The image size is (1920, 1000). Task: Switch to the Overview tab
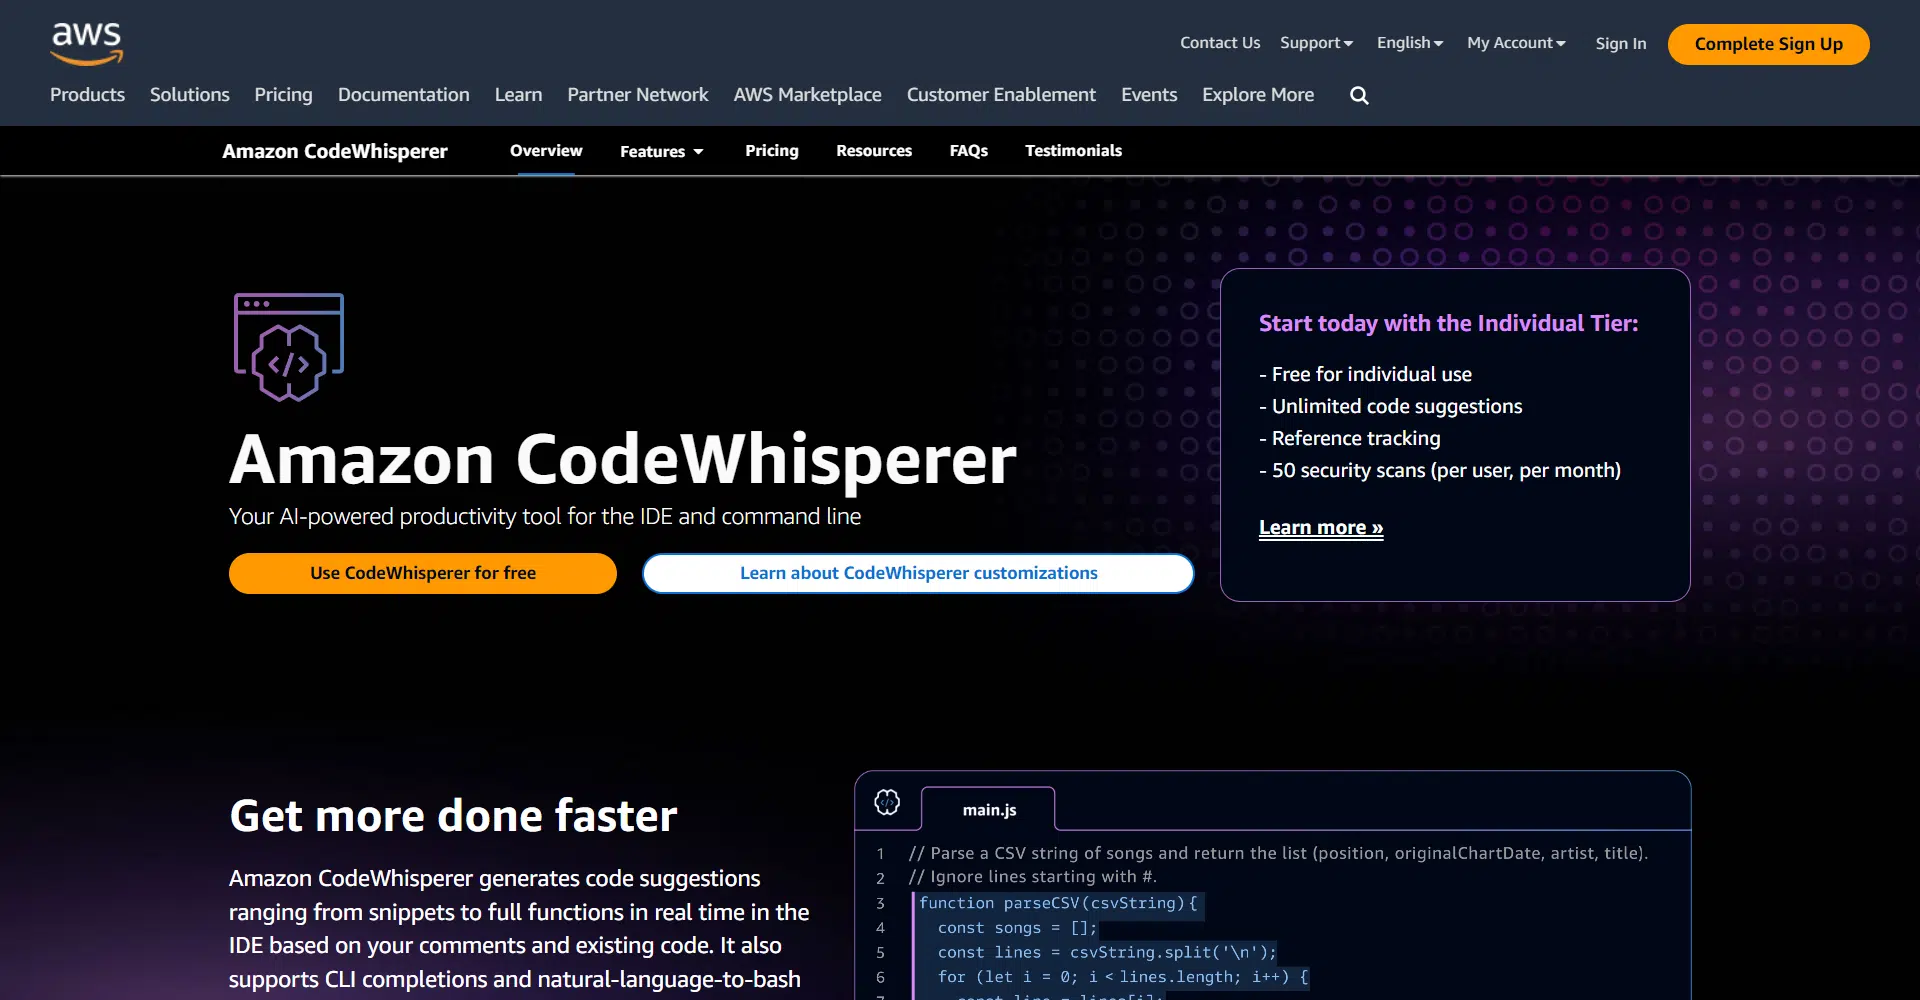[546, 151]
